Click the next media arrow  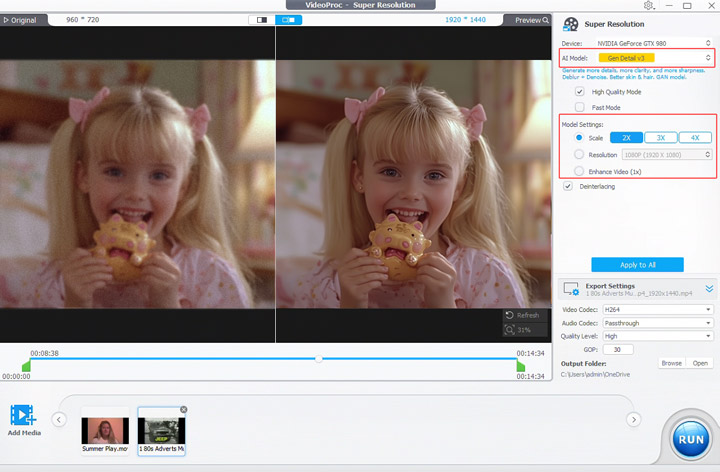[634, 419]
